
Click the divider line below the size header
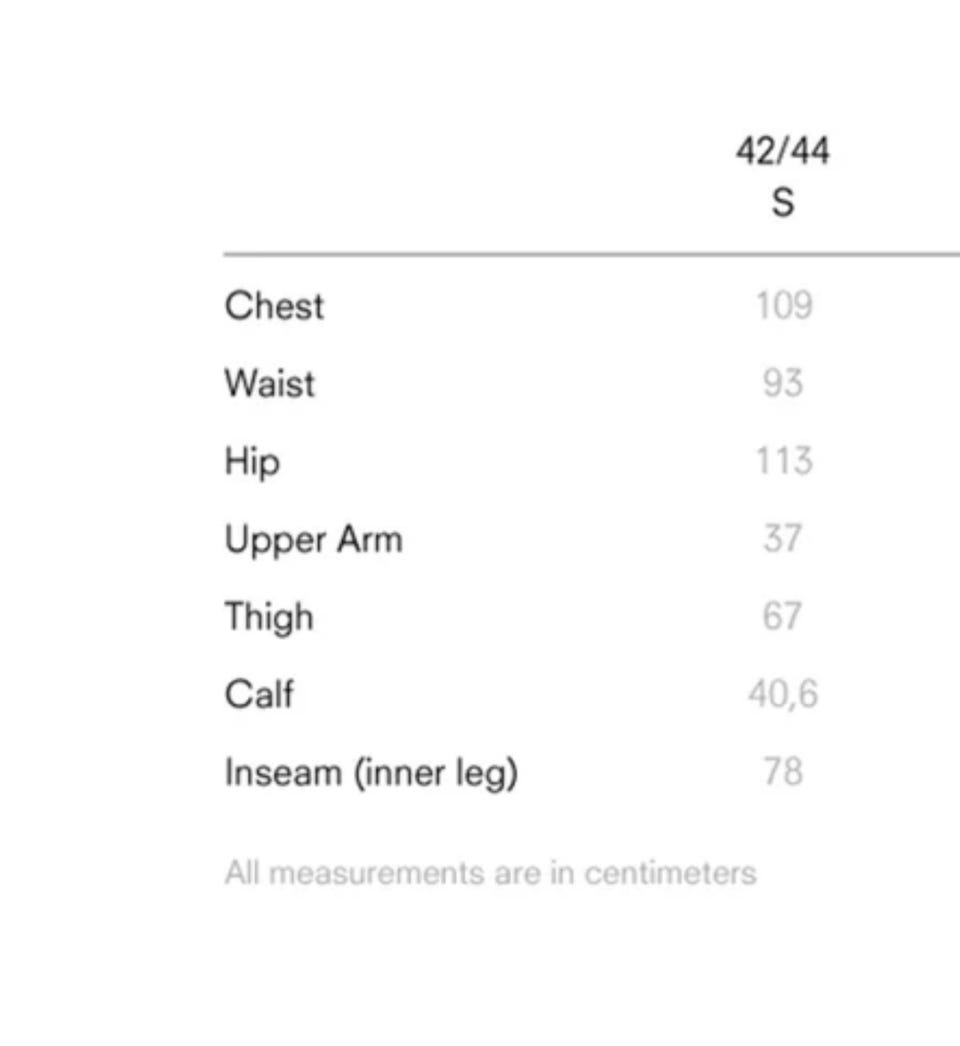point(590,255)
